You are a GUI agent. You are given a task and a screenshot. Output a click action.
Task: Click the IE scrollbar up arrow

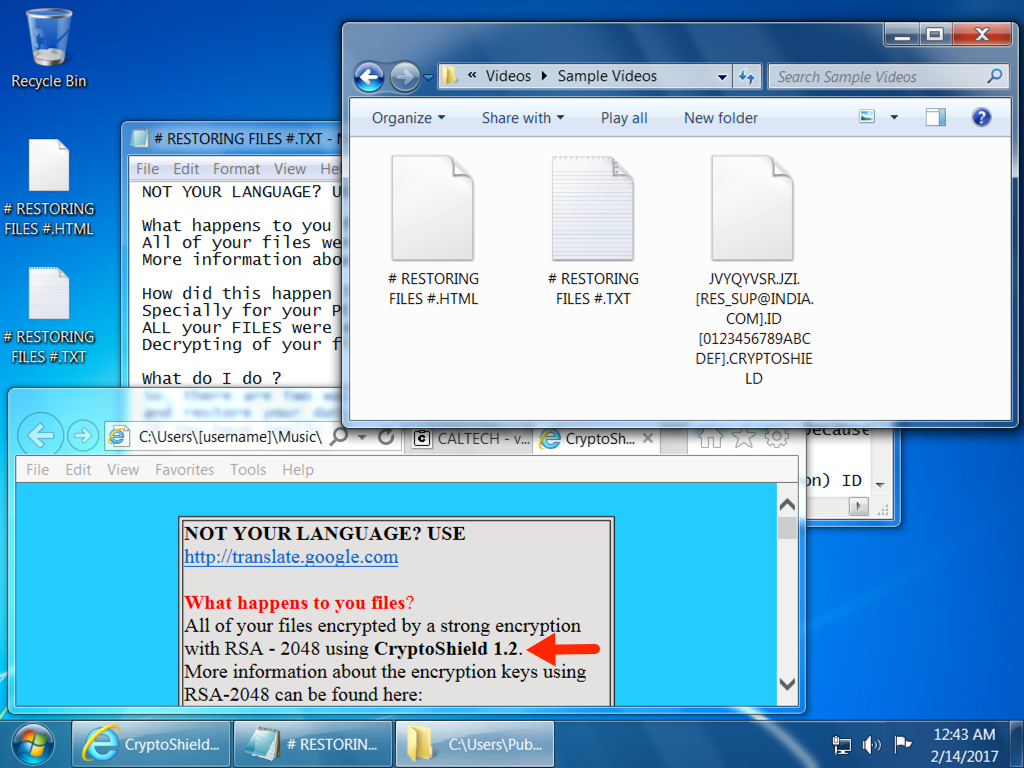pyautogui.click(x=788, y=504)
